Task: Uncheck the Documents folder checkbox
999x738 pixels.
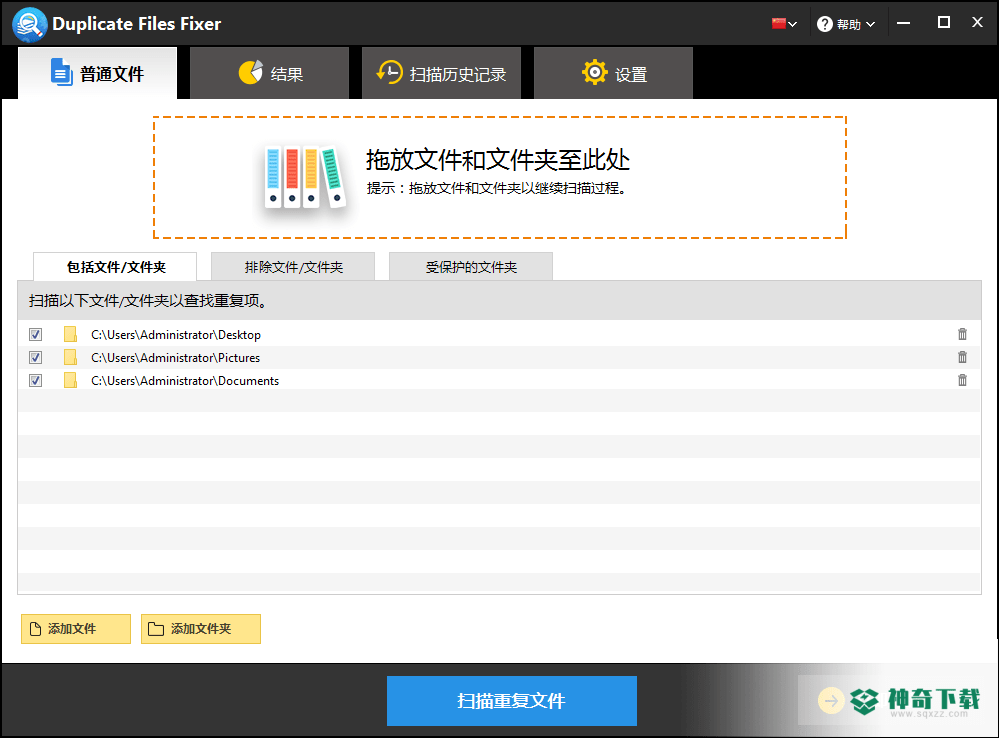Action: 36,380
